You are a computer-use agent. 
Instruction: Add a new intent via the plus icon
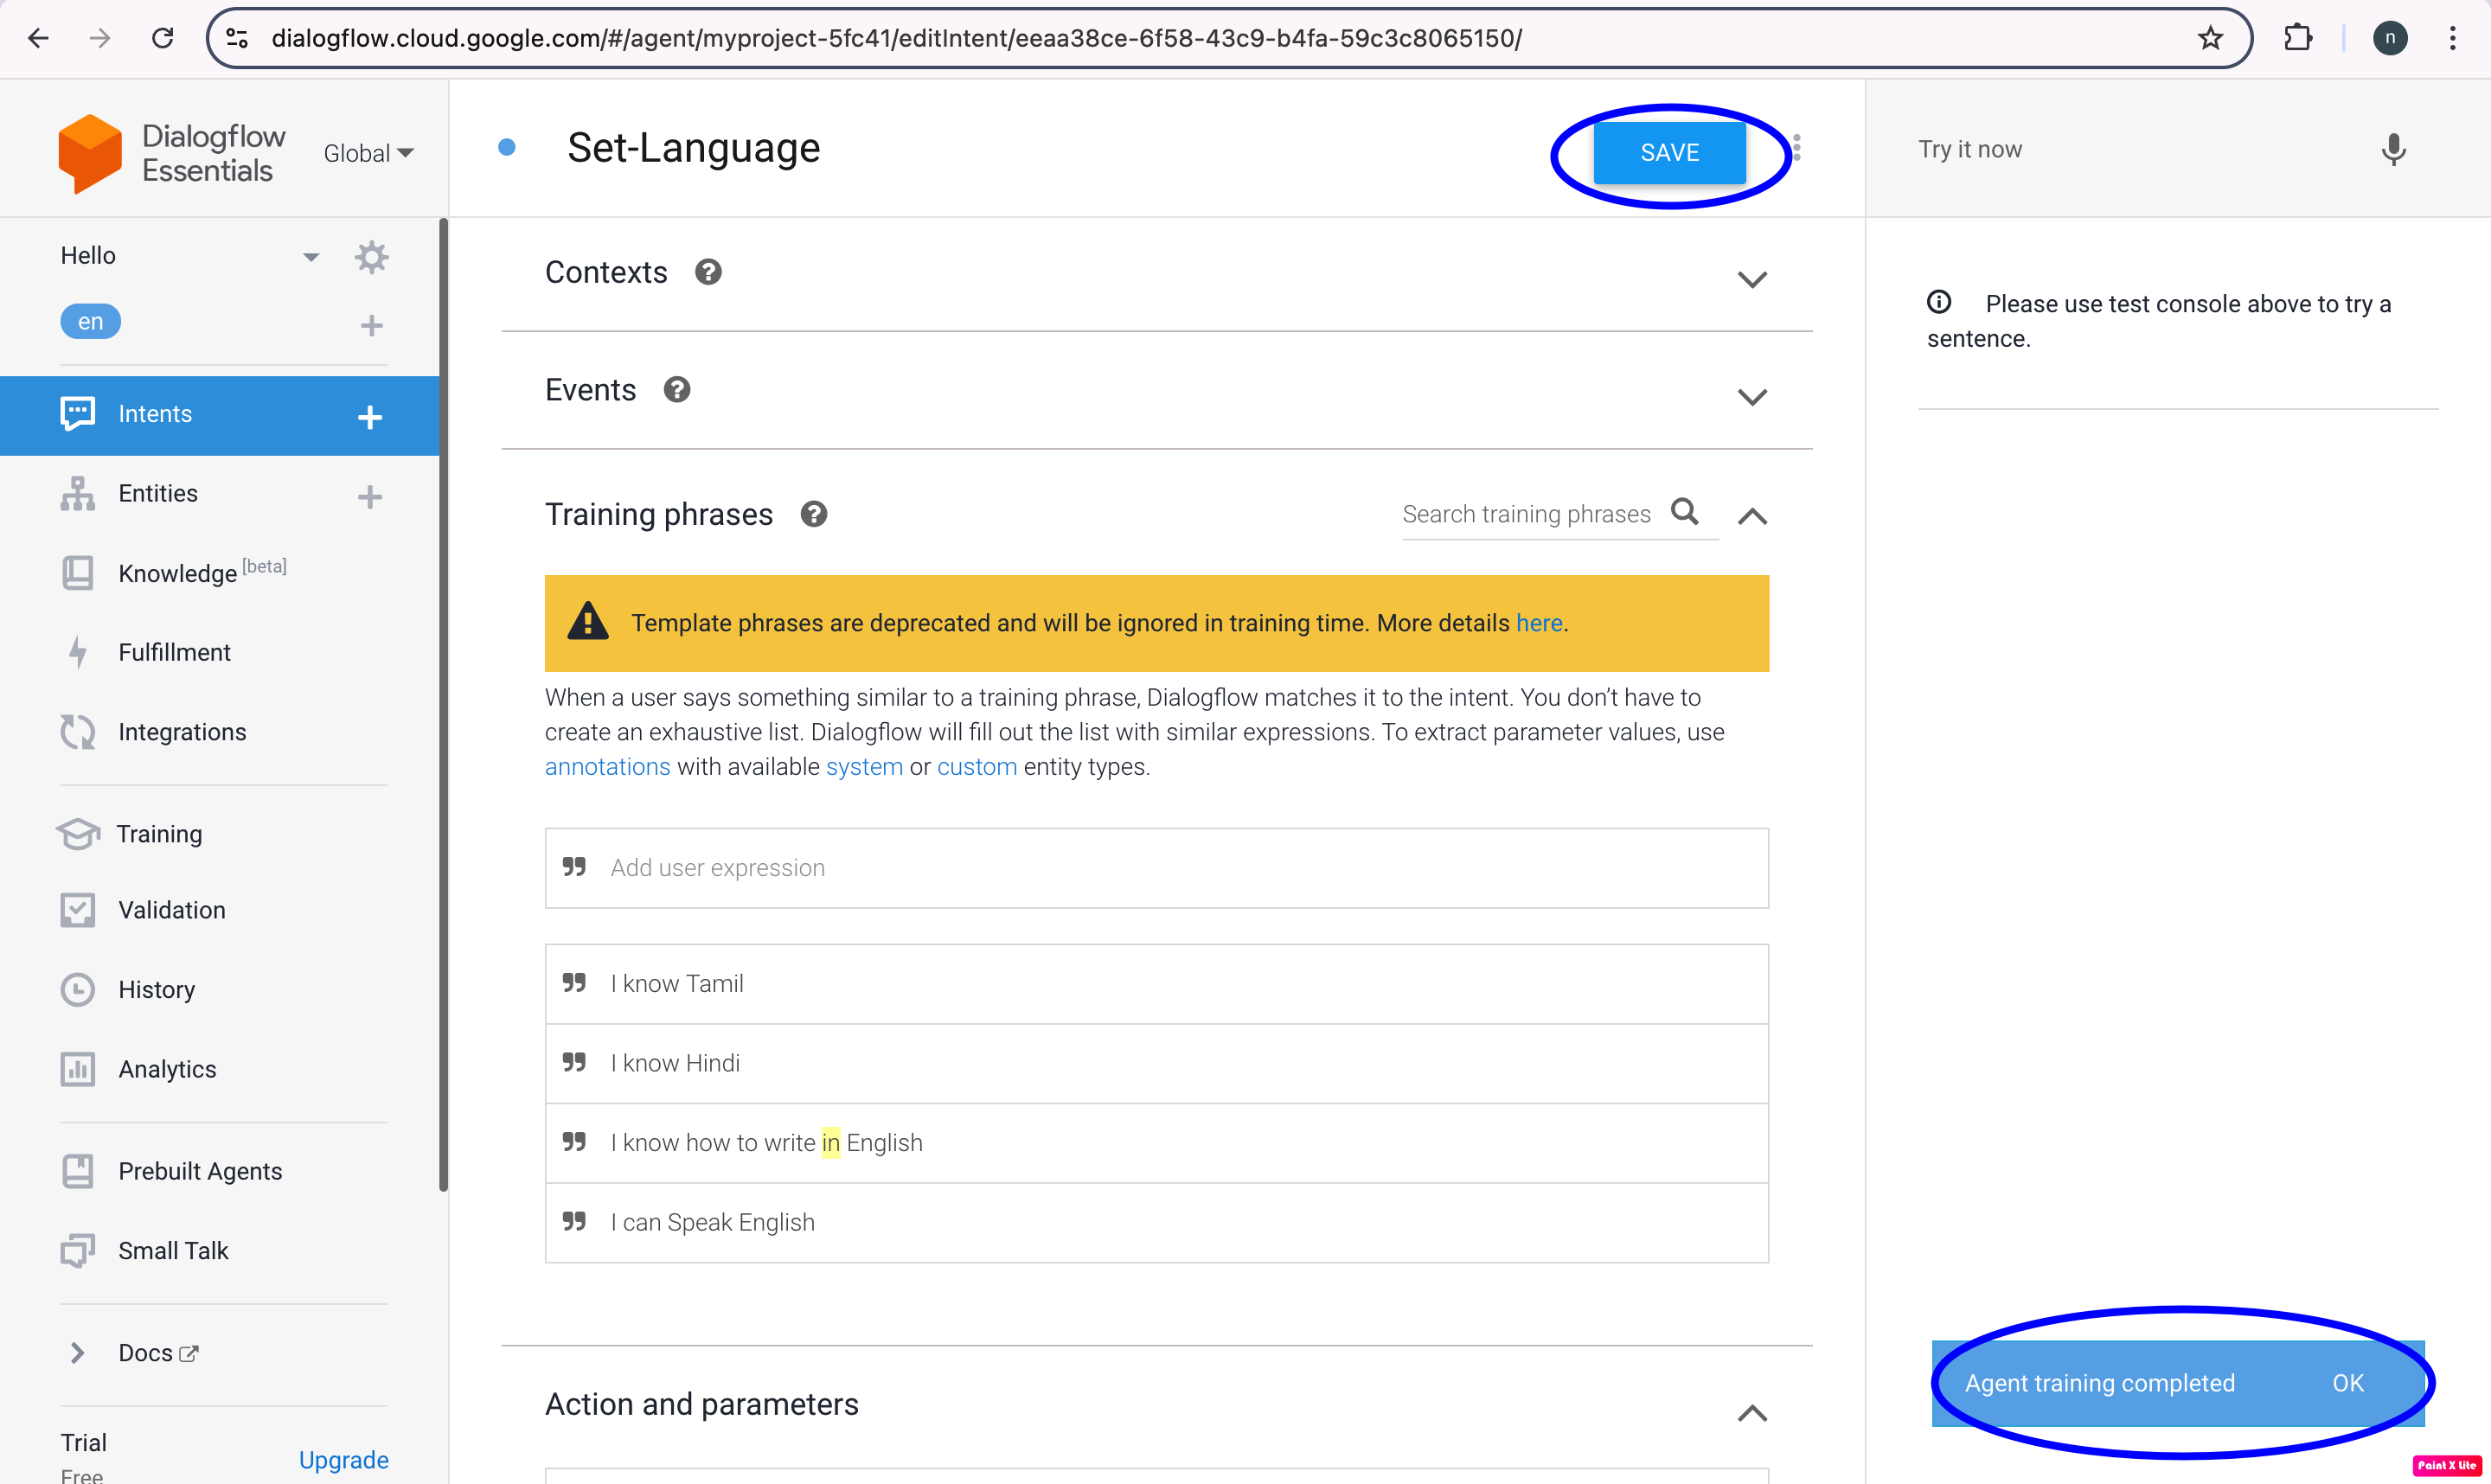point(371,416)
